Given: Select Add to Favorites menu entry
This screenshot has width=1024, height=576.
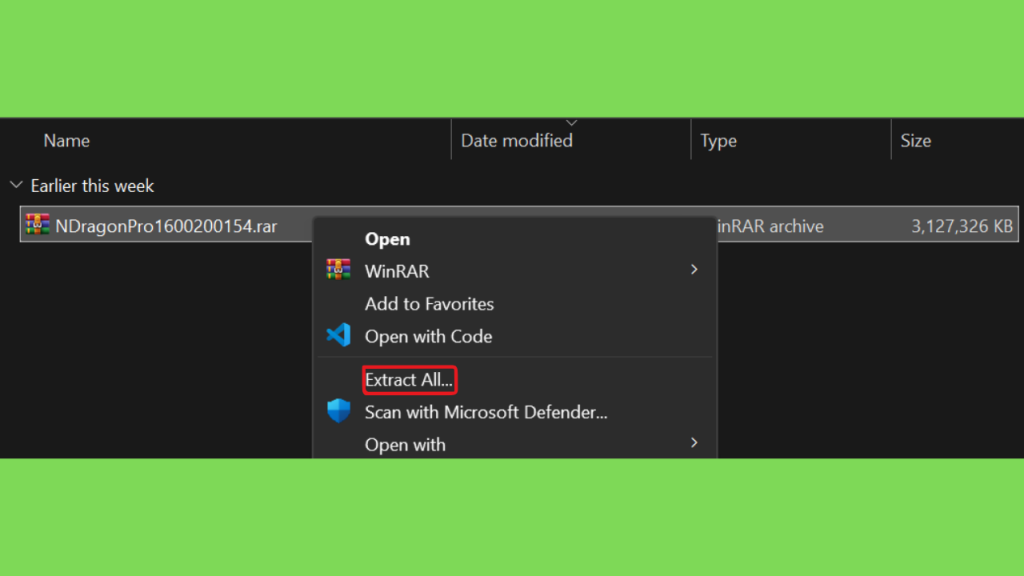Looking at the screenshot, I should coord(429,304).
